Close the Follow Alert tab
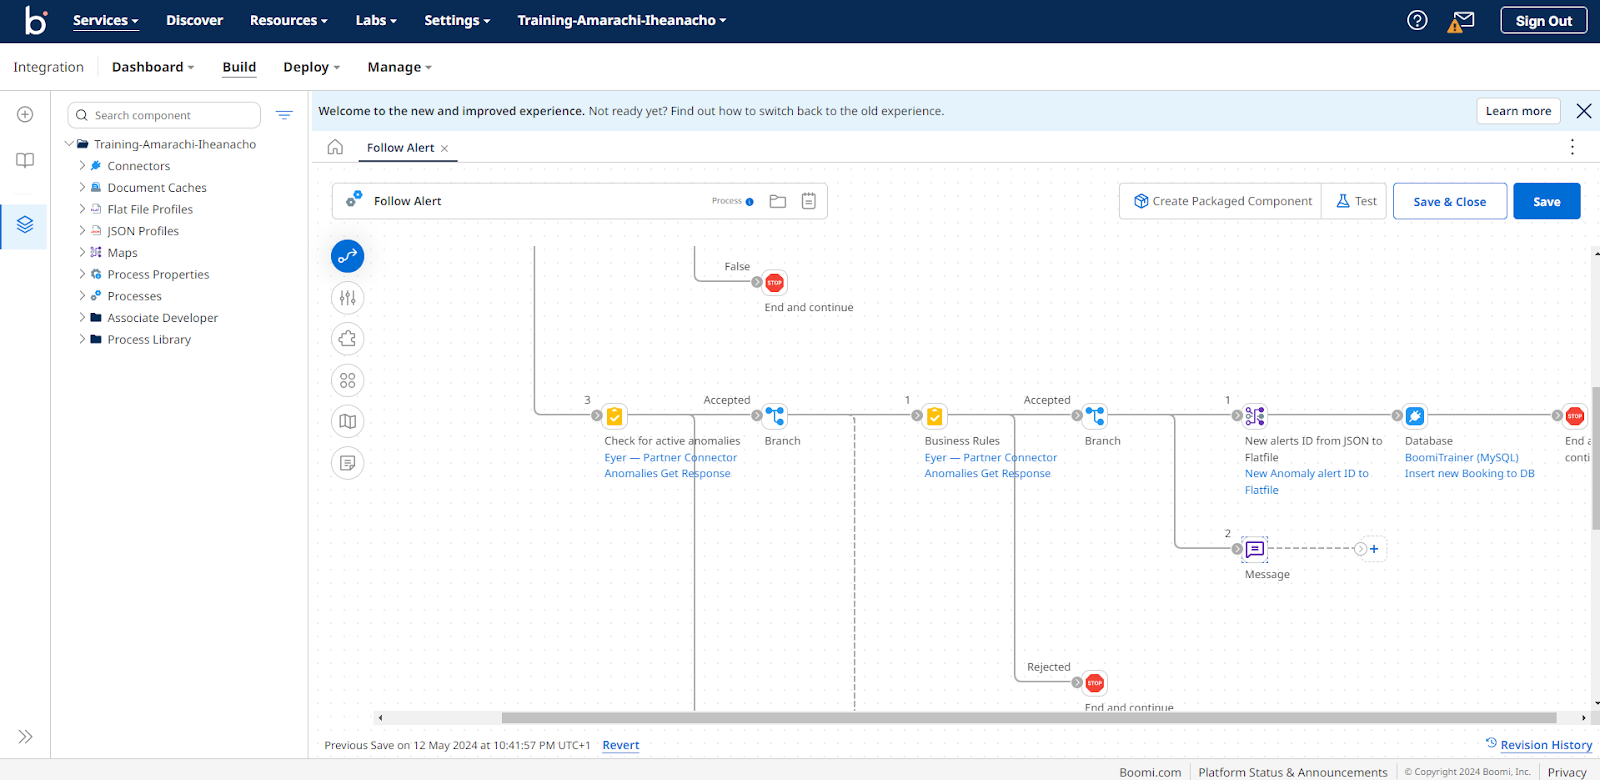Image resolution: width=1600 pixels, height=780 pixels. pos(444,148)
